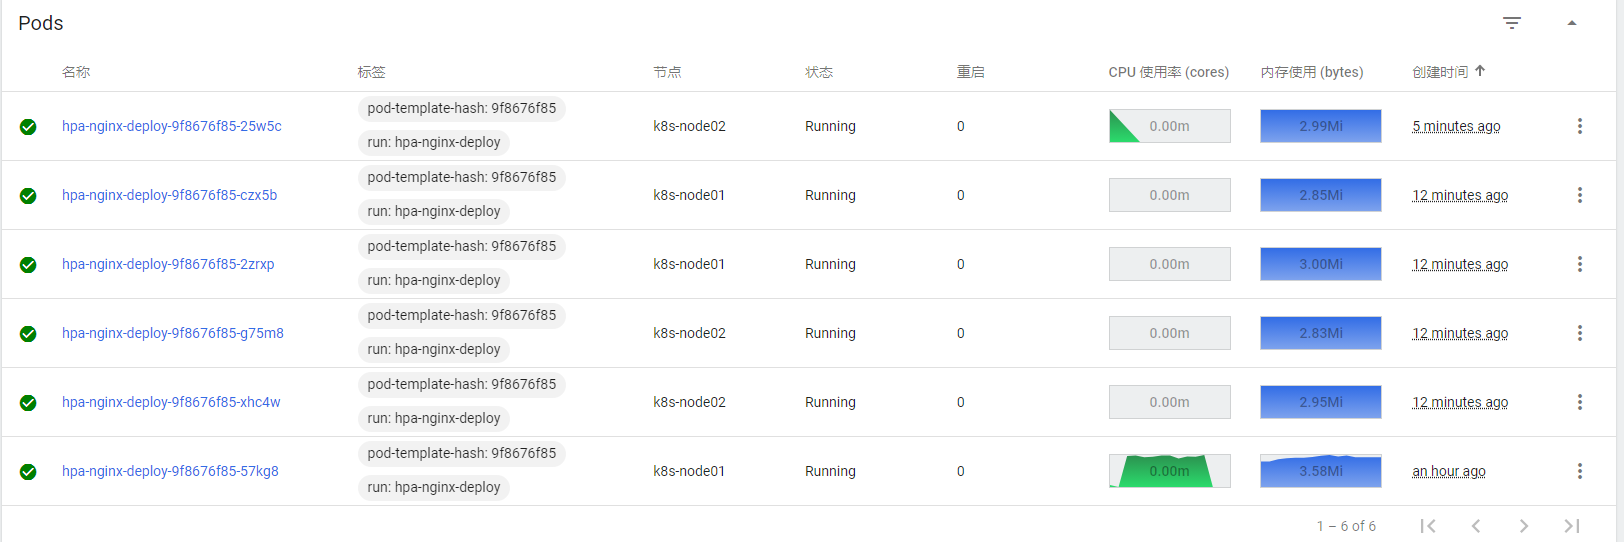Viewport: 1624px width, 542px height.
Task: Open actions menu for hpa-nginx-deploy-9f8676f85-25w5c
Action: [1580, 126]
